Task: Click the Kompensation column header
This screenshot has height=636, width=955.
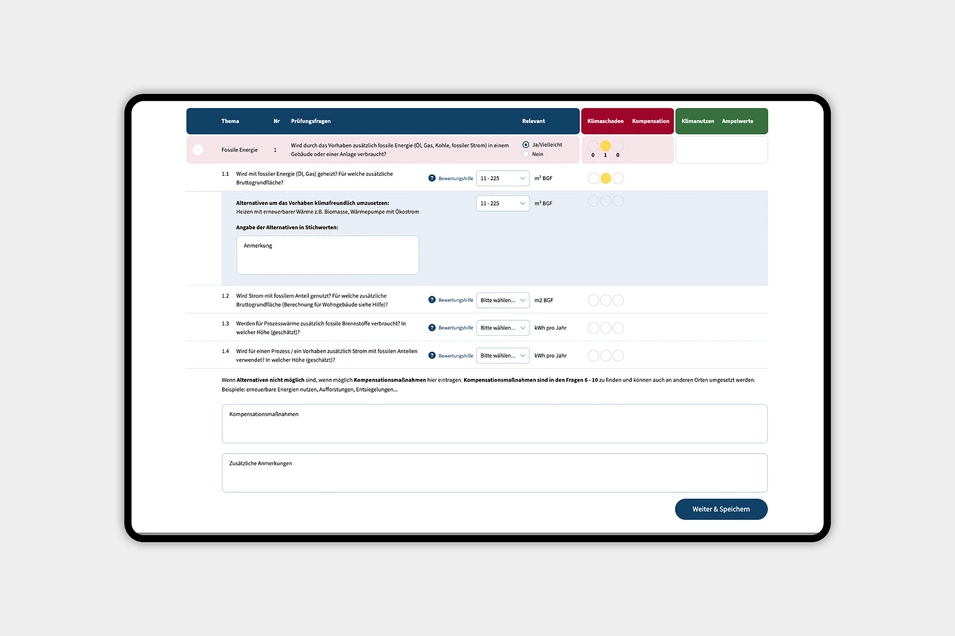Action: click(650, 121)
